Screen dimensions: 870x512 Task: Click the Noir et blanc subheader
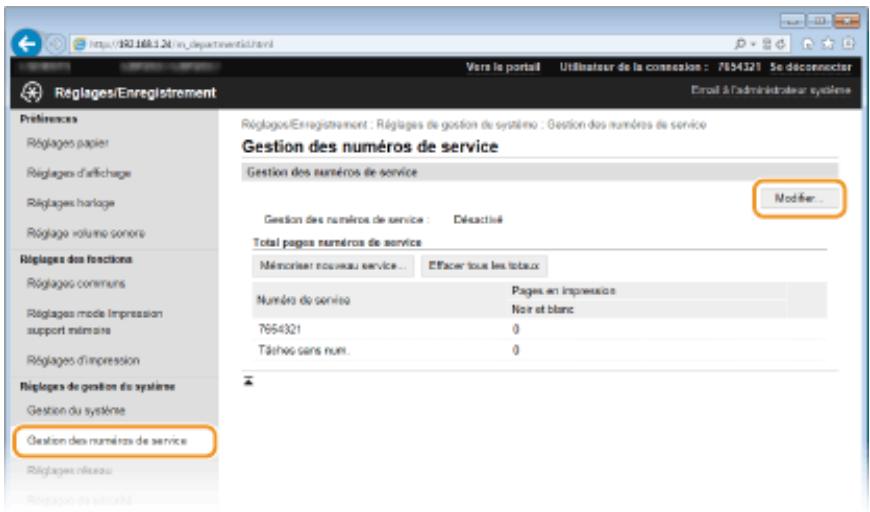coord(542,310)
